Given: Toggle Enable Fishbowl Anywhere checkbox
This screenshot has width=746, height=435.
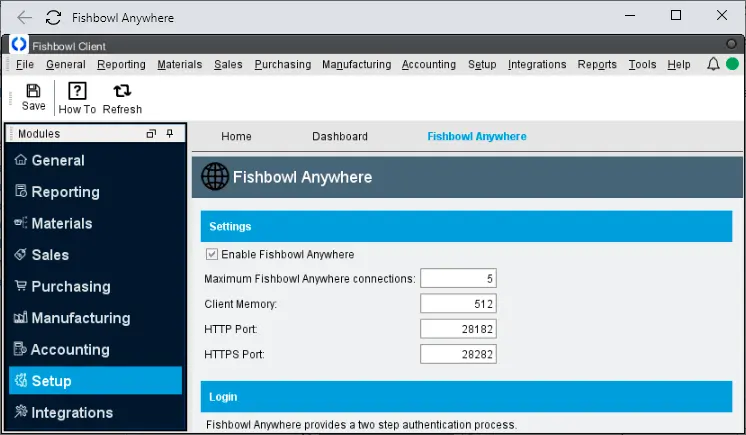Looking at the screenshot, I should coord(212,254).
